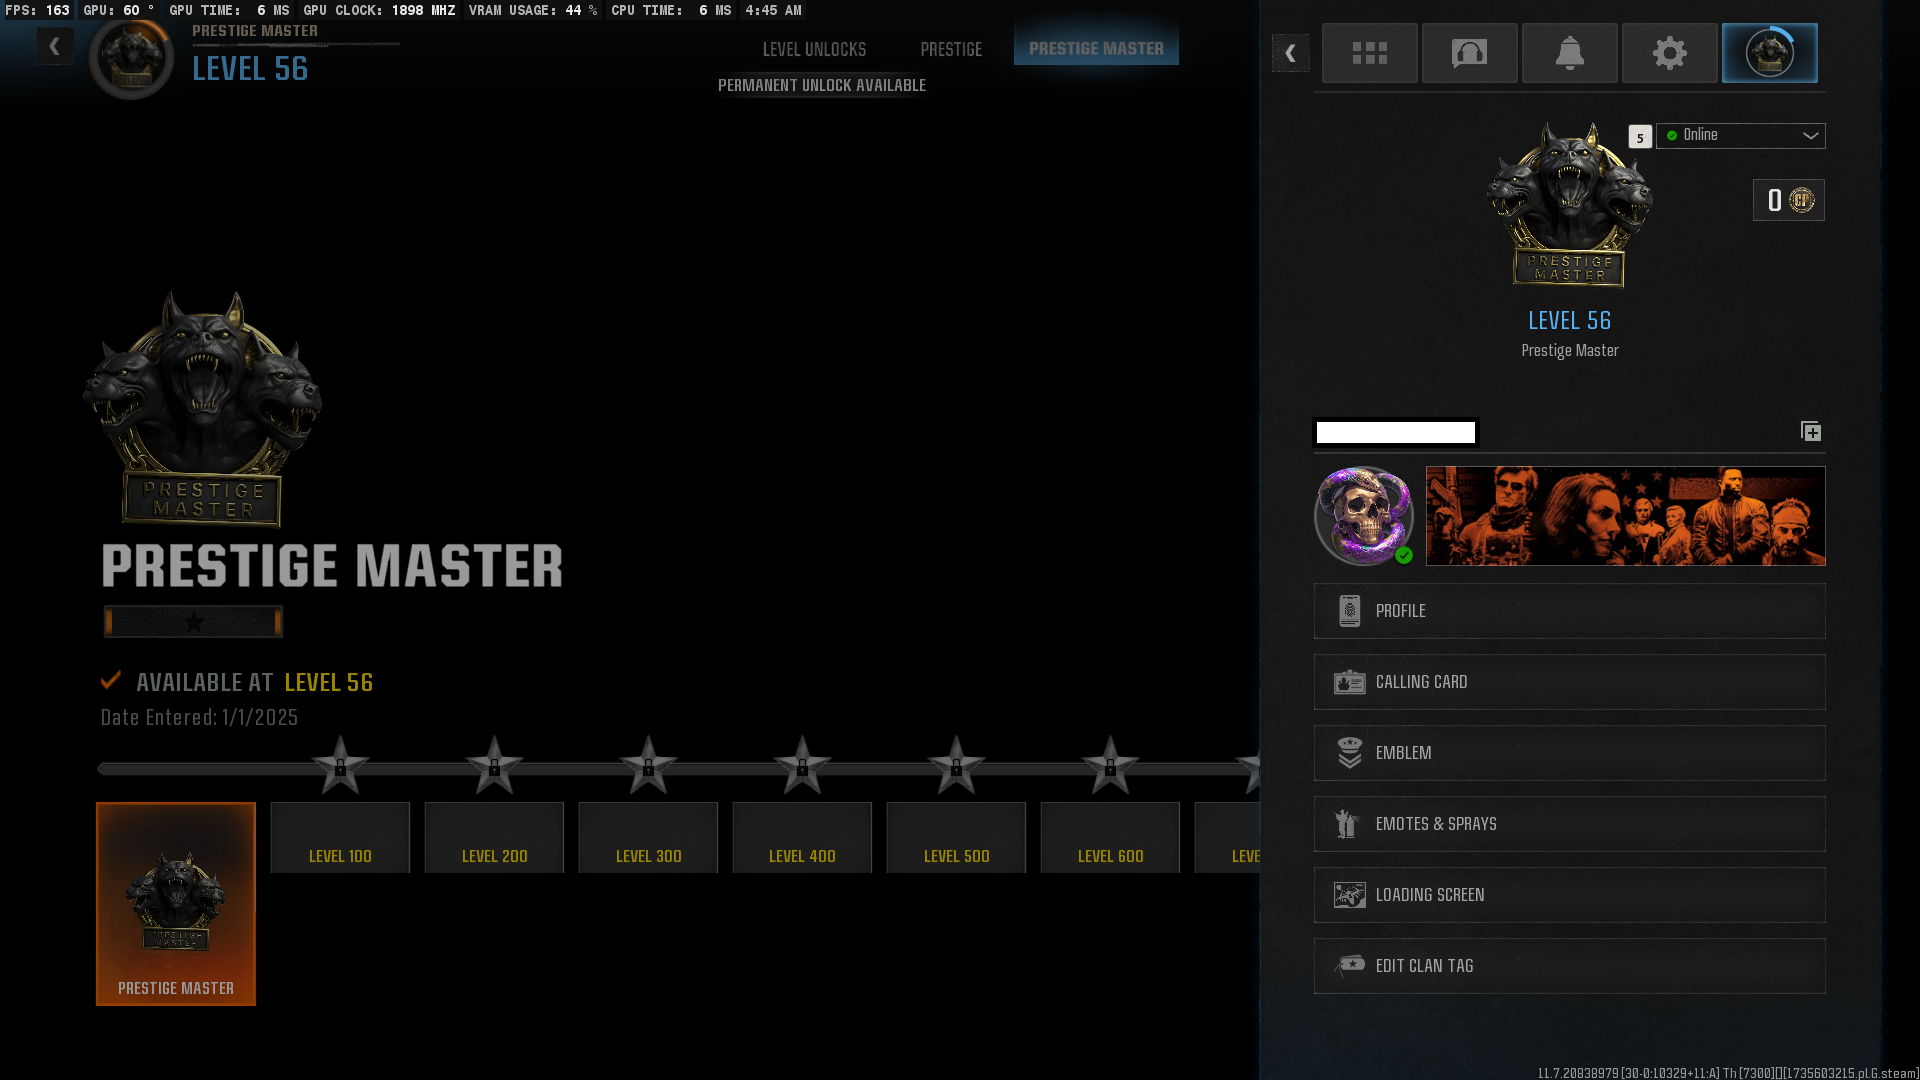Switch to the Prestige tab
Viewport: 1920px width, 1080px height.
pos(950,49)
